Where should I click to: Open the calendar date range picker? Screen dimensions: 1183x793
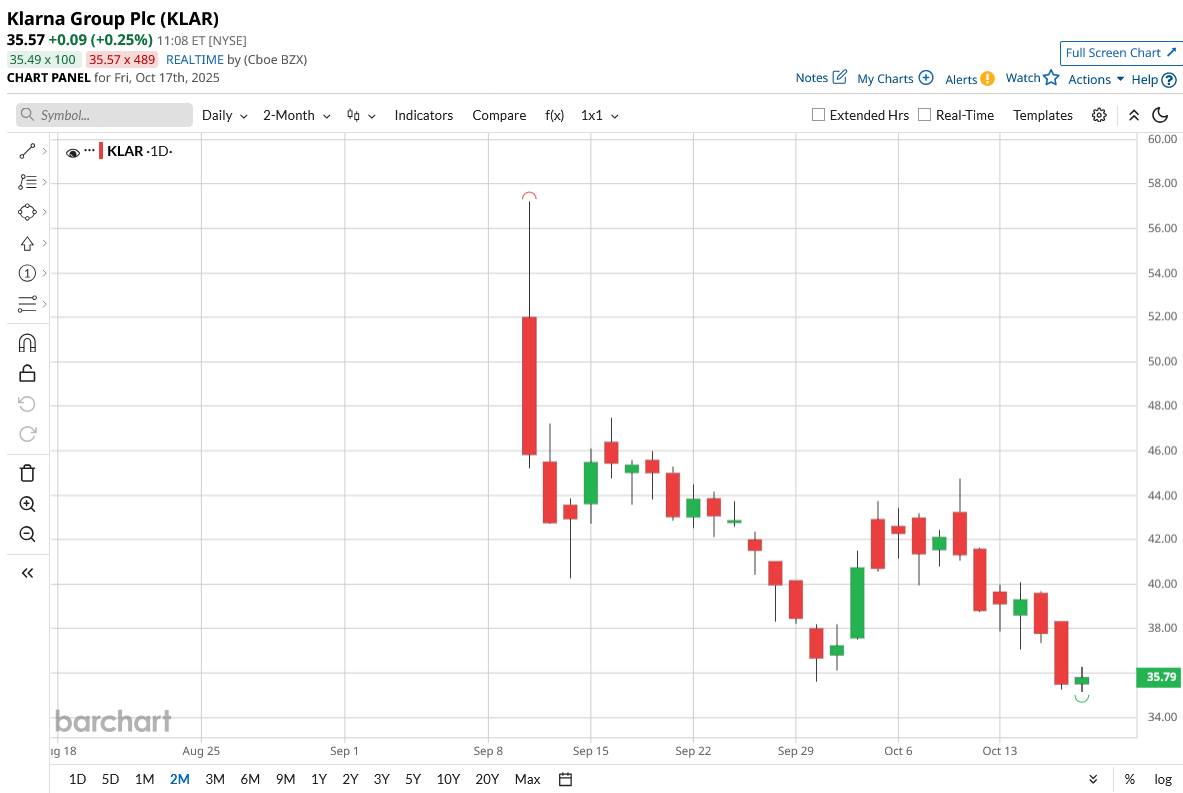pos(565,779)
